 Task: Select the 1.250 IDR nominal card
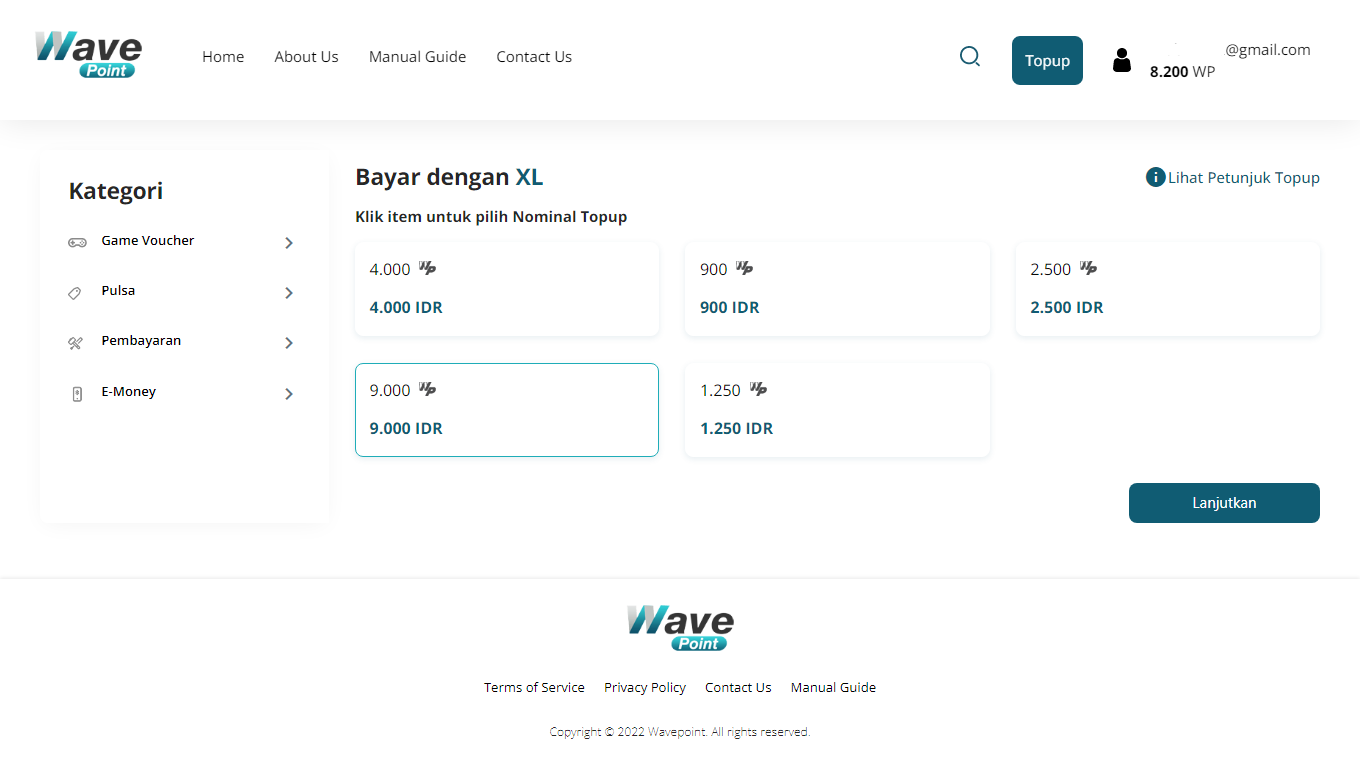pos(836,409)
